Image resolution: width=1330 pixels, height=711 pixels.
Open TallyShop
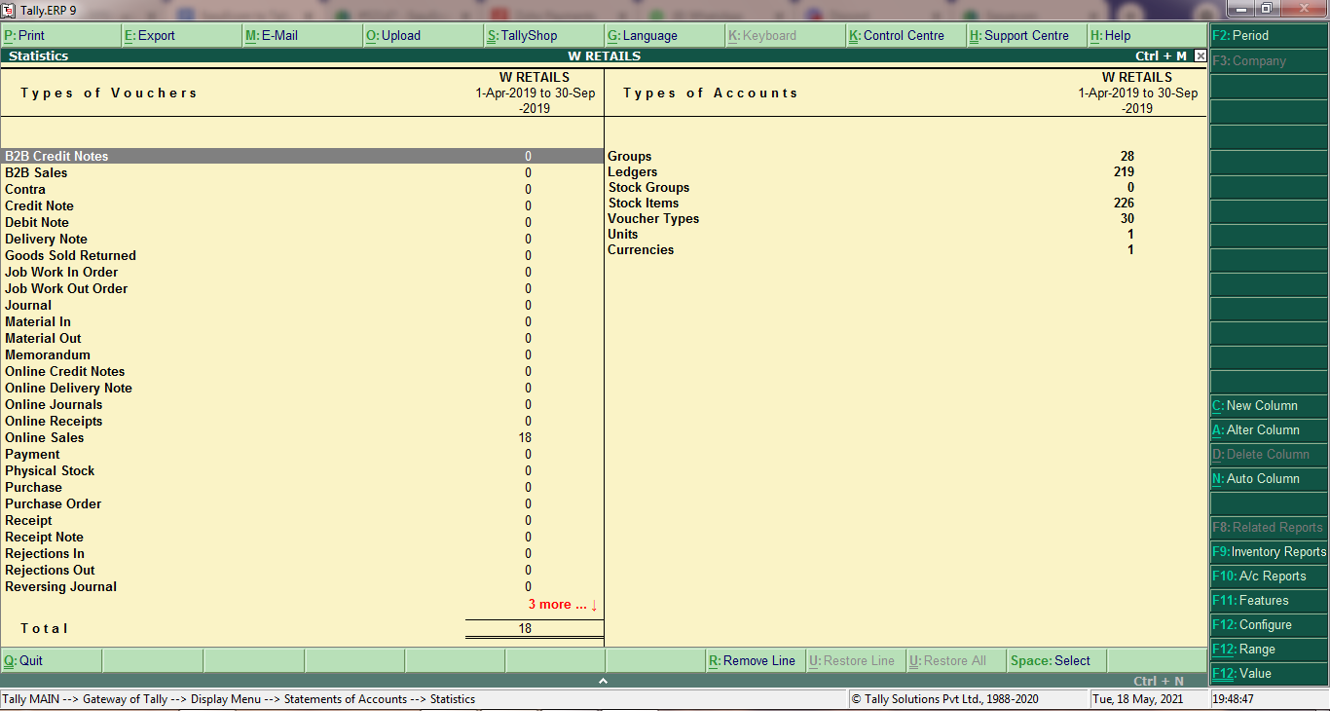click(x=544, y=35)
